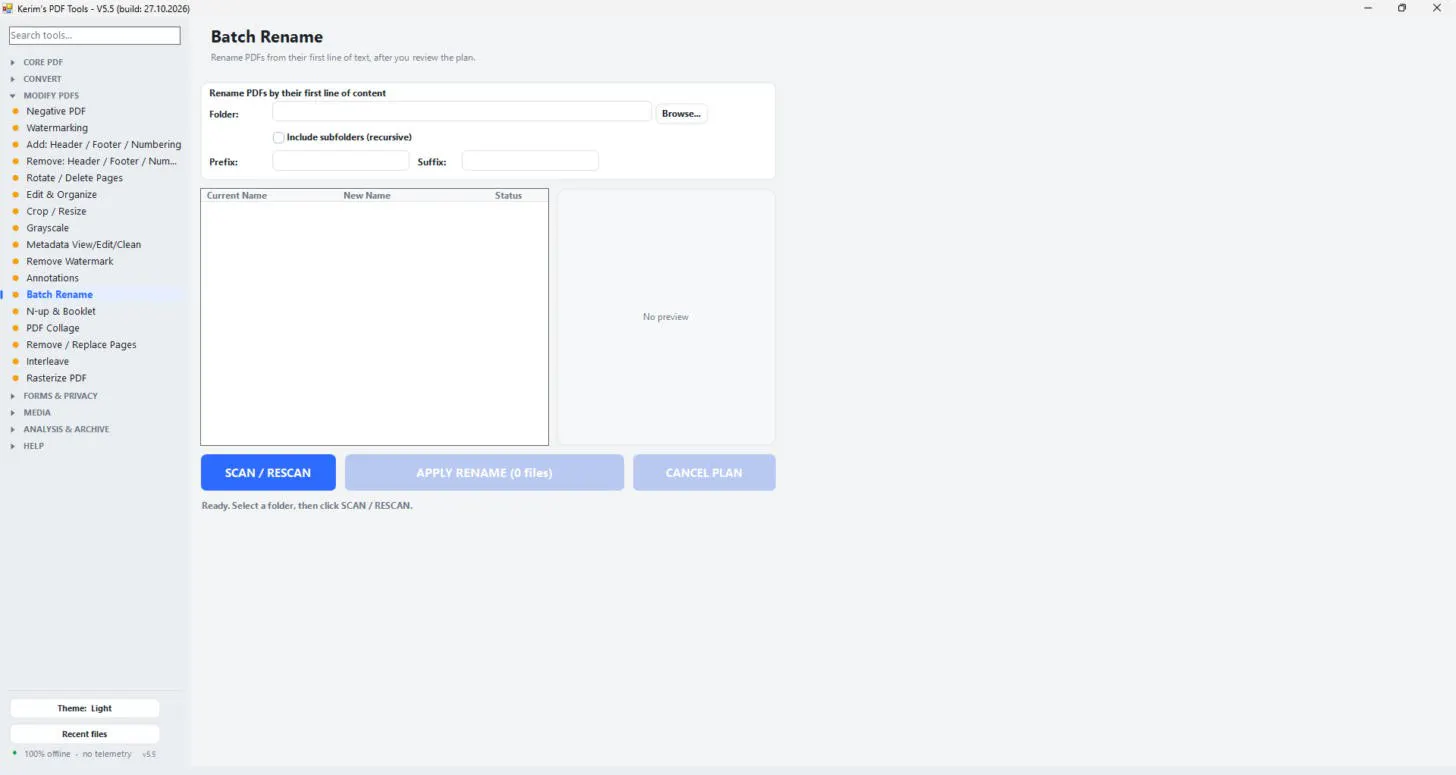
Task: Open Remove / Replace Pages tool
Action: click(x=82, y=345)
